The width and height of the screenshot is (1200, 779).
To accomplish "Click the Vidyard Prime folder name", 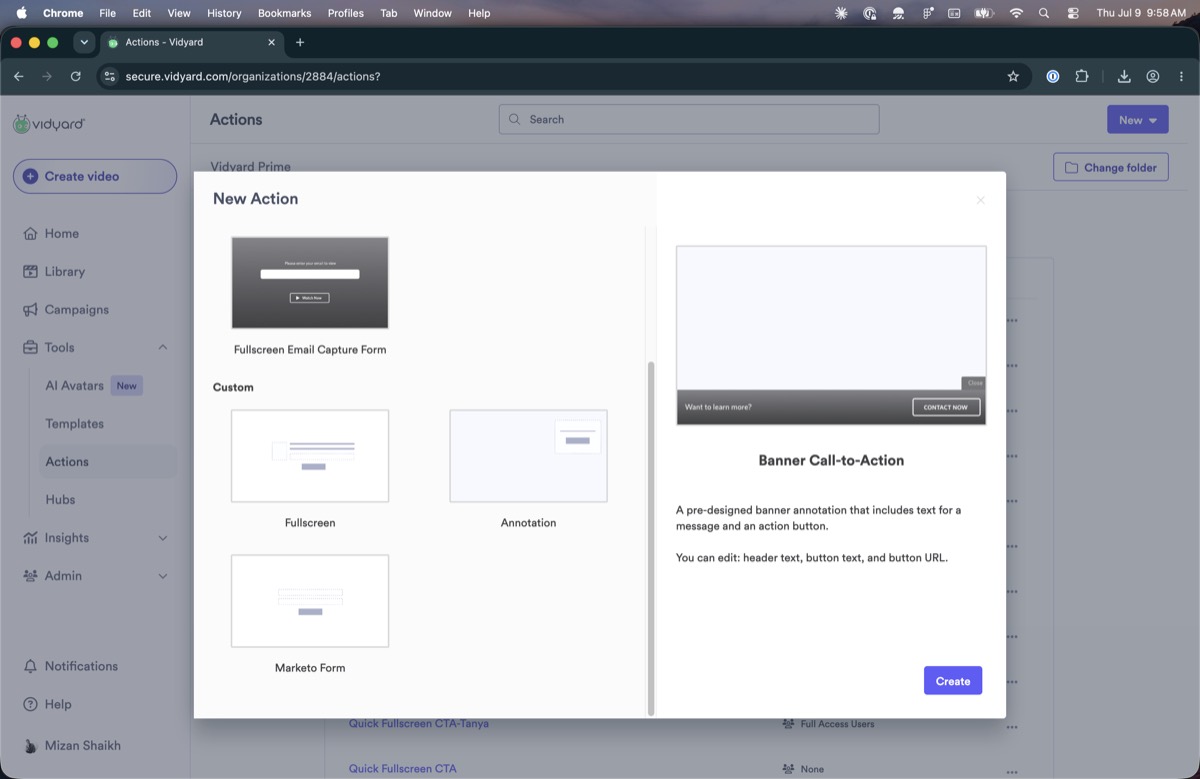I will (x=250, y=166).
